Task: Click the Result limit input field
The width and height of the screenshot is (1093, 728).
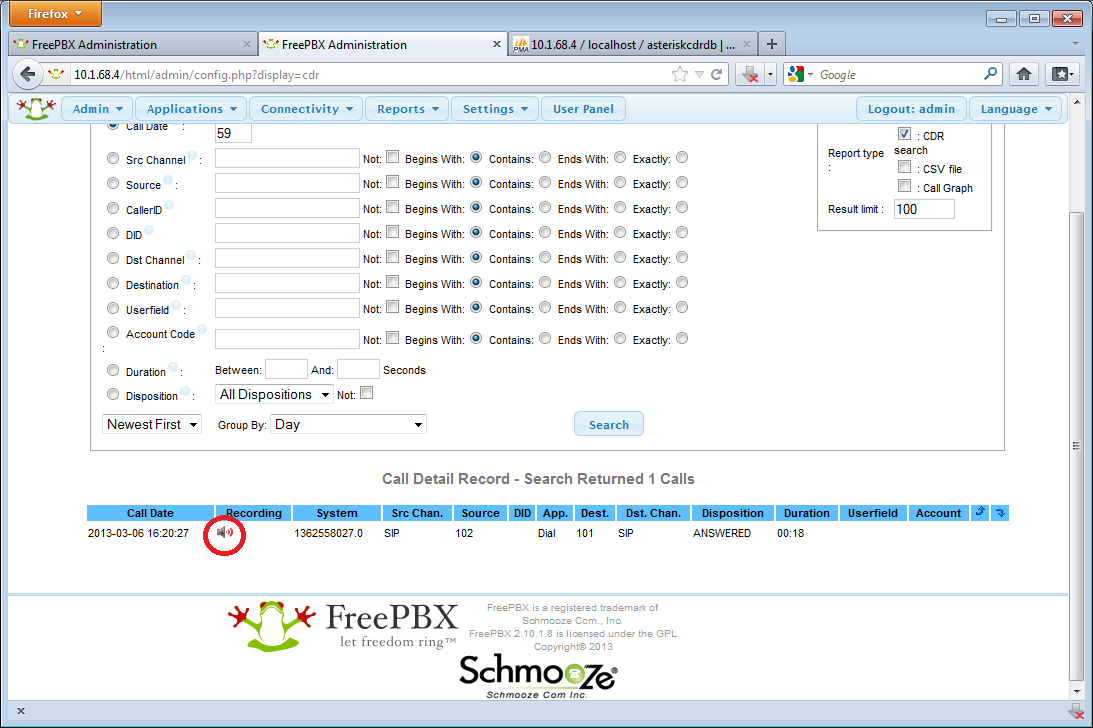Action: click(923, 209)
